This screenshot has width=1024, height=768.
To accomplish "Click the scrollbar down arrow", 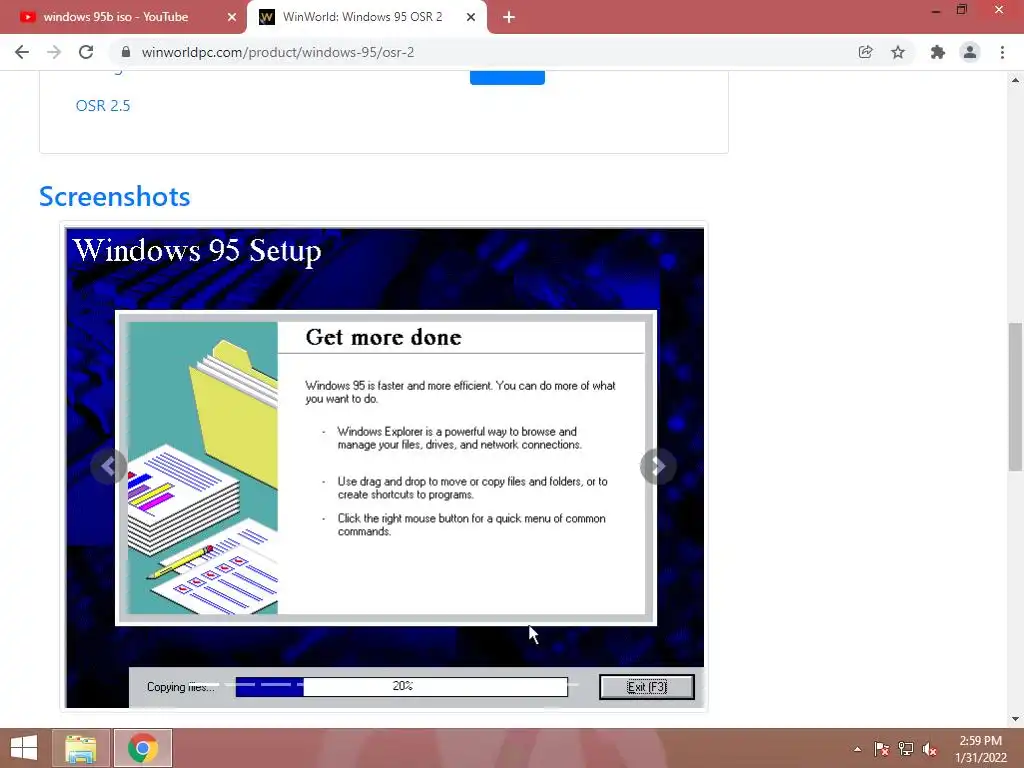I will (x=1015, y=719).
